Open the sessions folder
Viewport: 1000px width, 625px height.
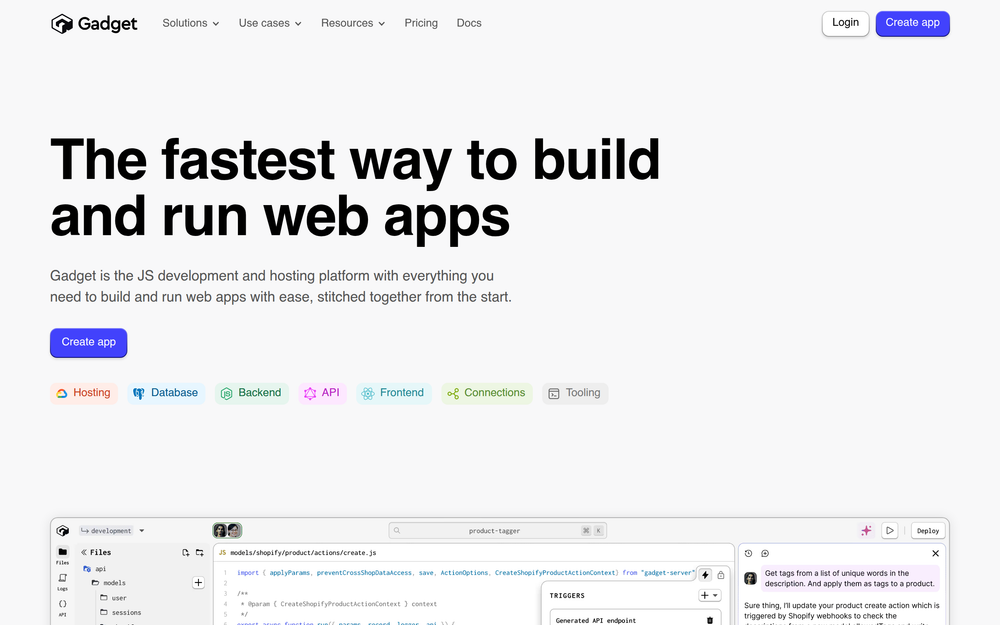[121, 613]
